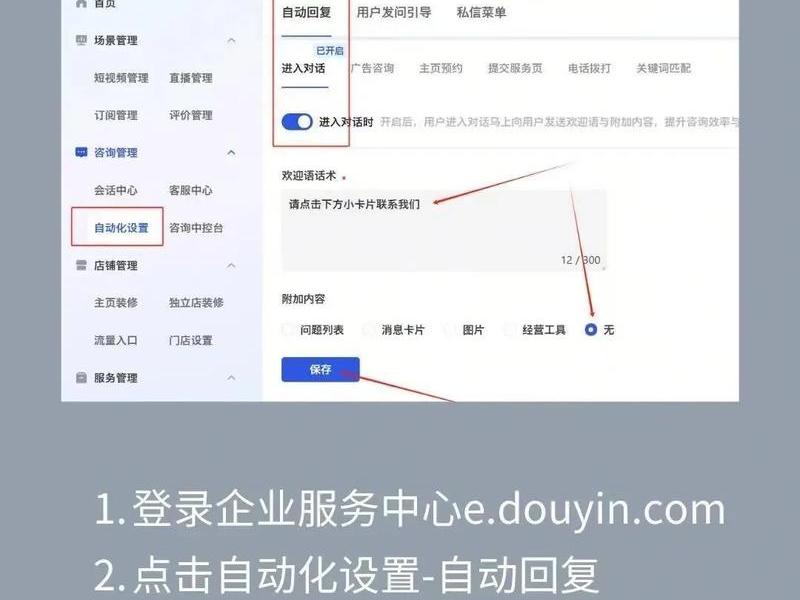Open 会话中心 in sidebar

116,190
